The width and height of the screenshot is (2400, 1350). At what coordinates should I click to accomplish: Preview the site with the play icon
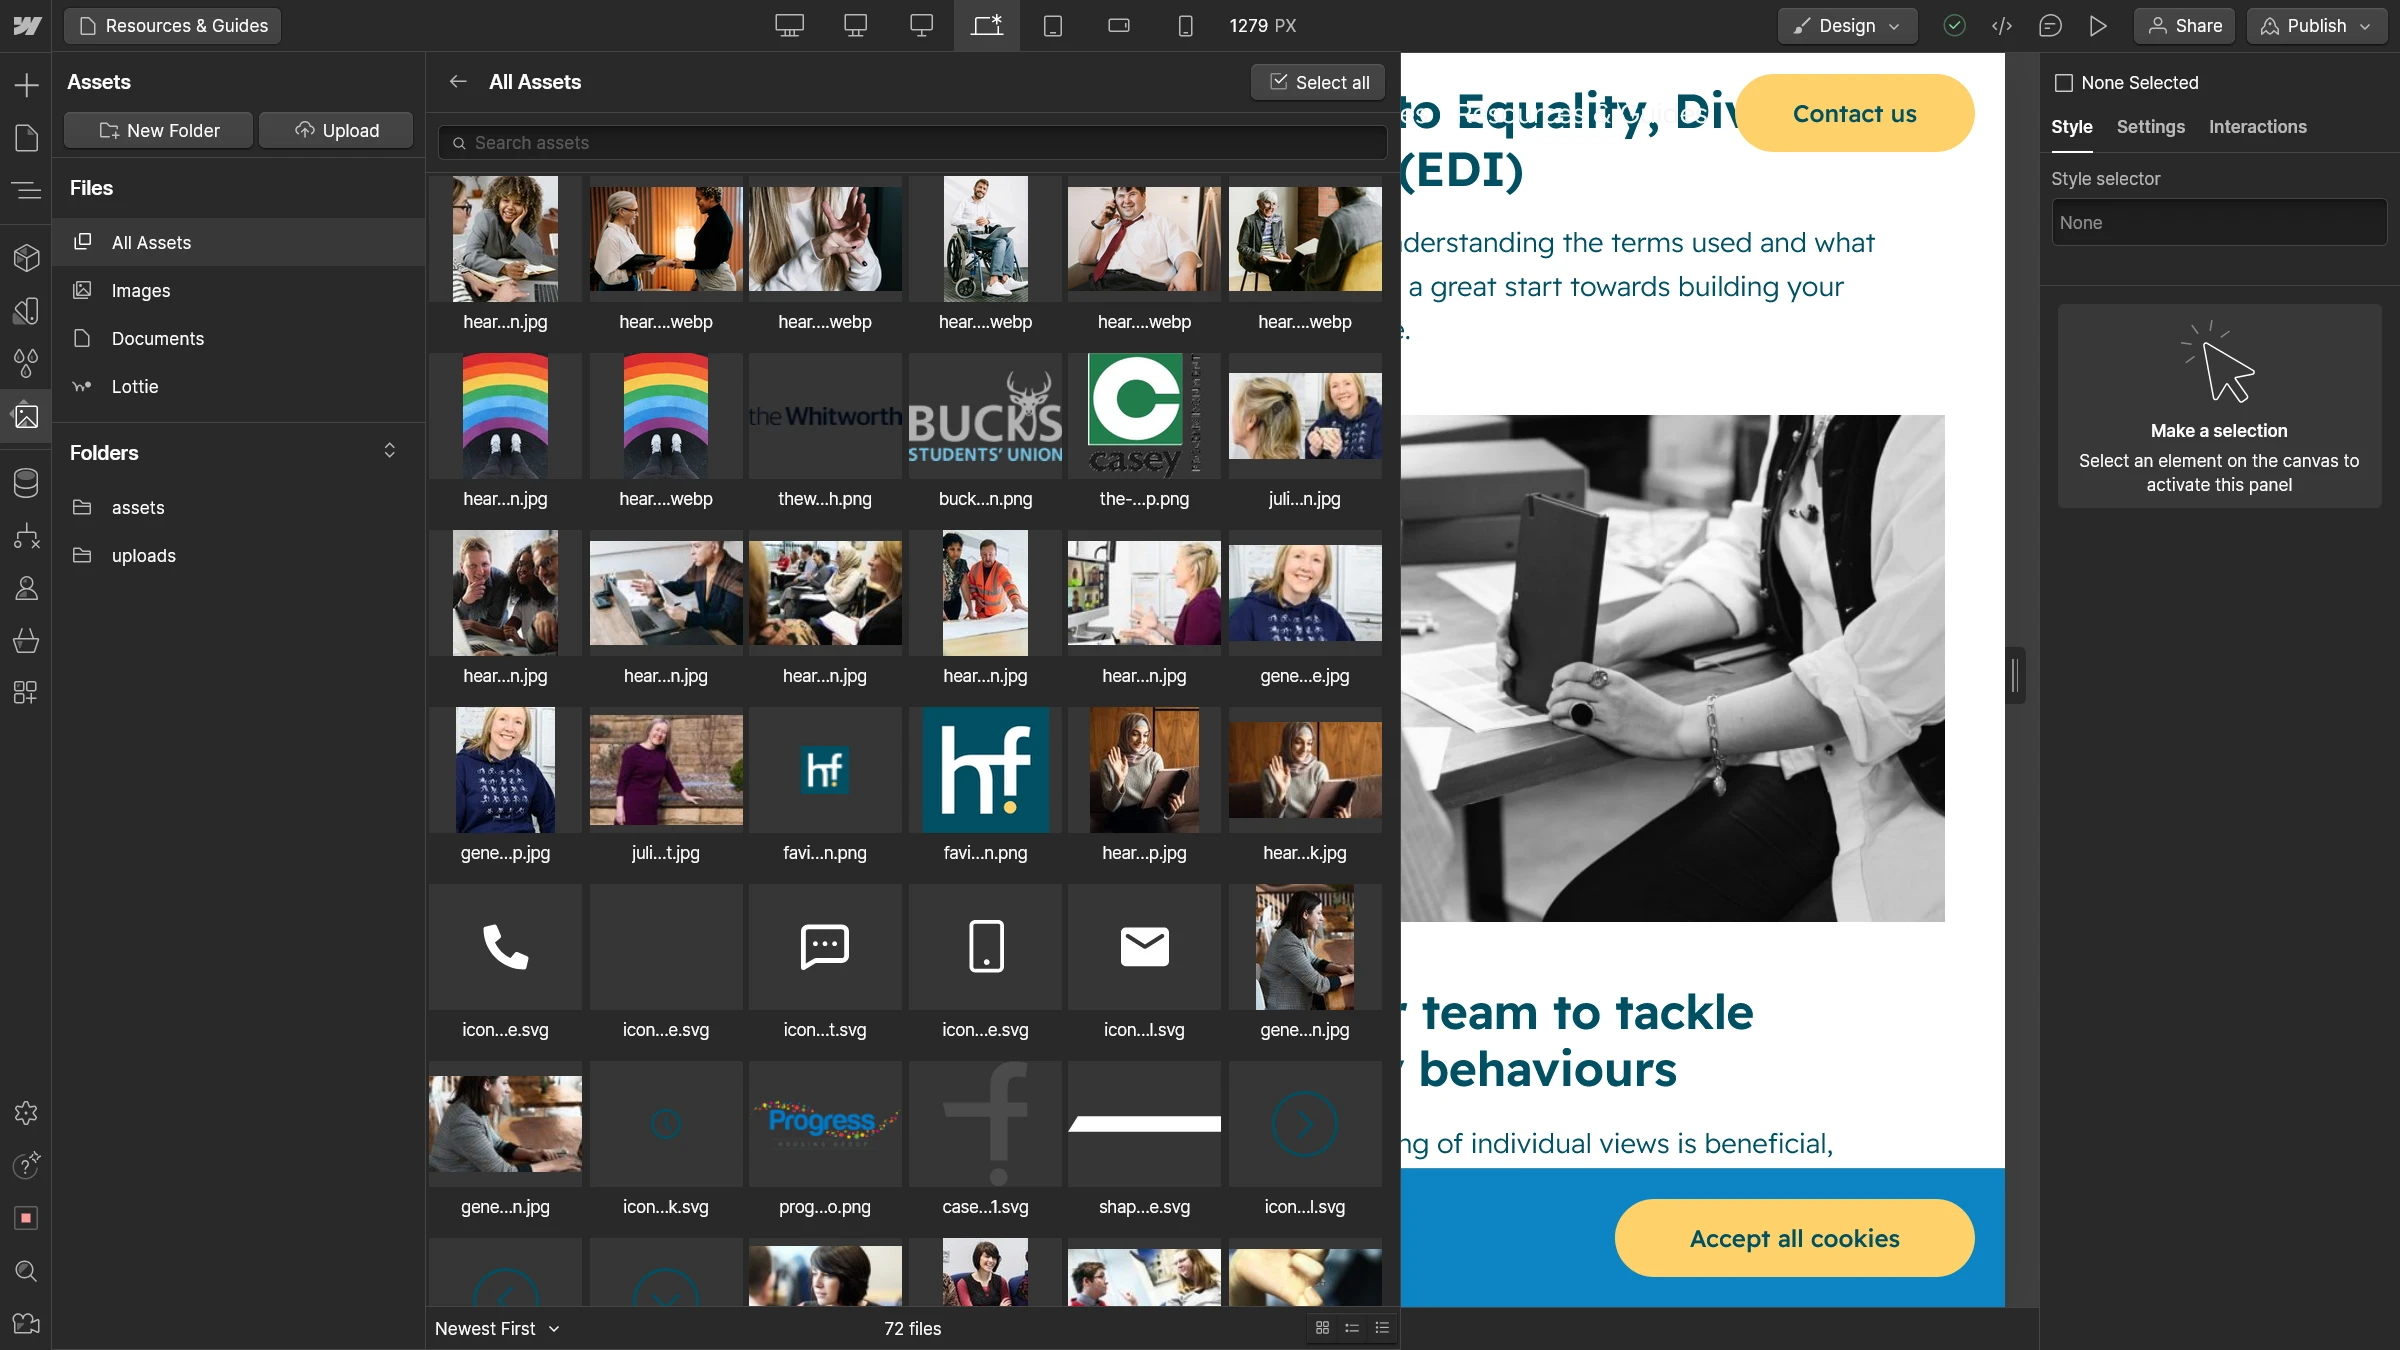coord(2098,26)
